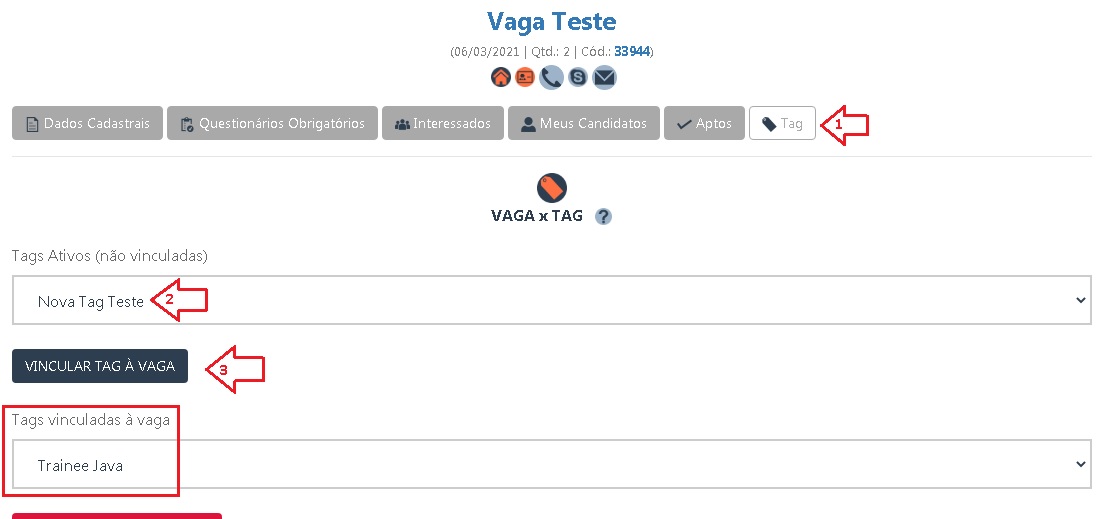Click the phone contact icon

point(551,77)
